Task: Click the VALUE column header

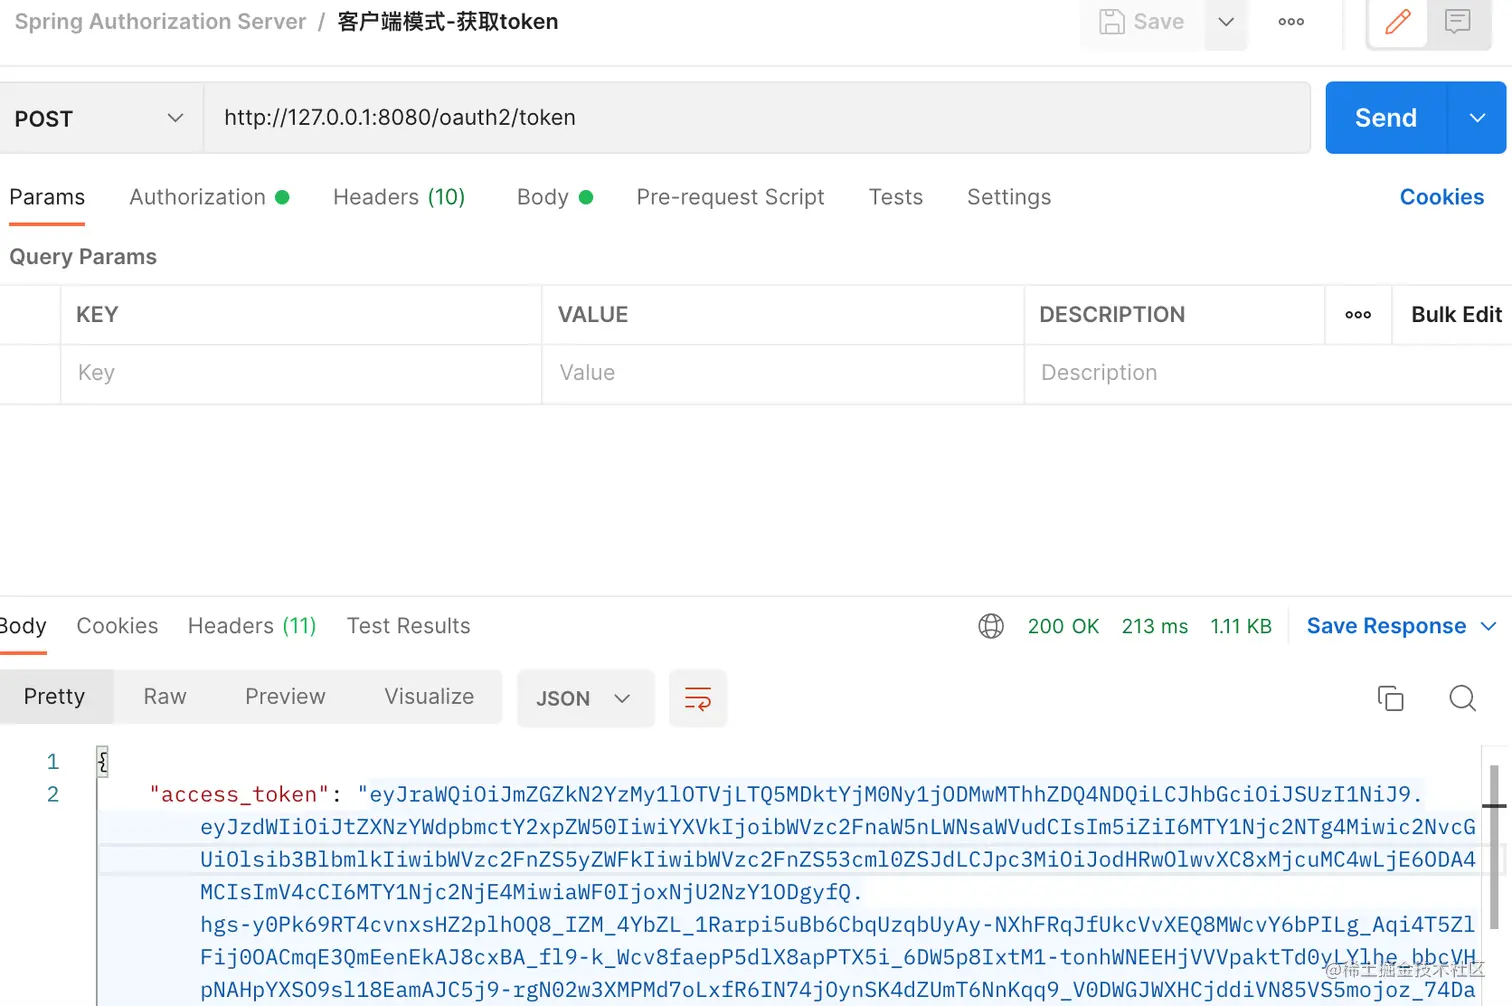Action: (593, 315)
